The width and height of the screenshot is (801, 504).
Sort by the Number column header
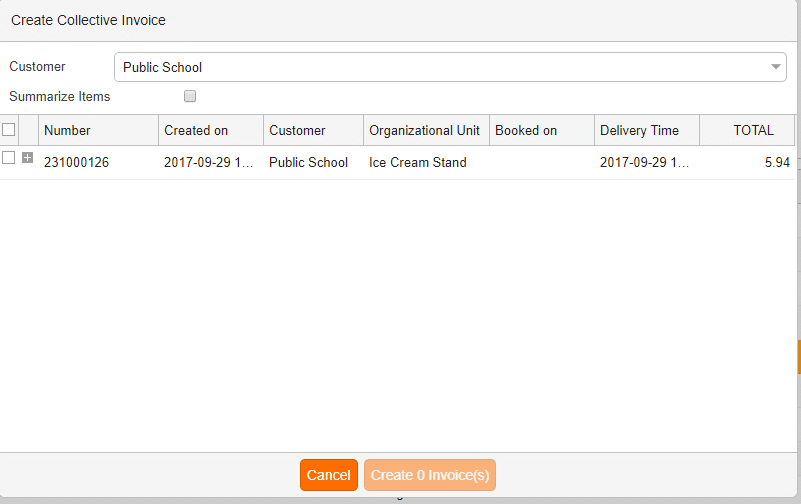(x=99, y=130)
